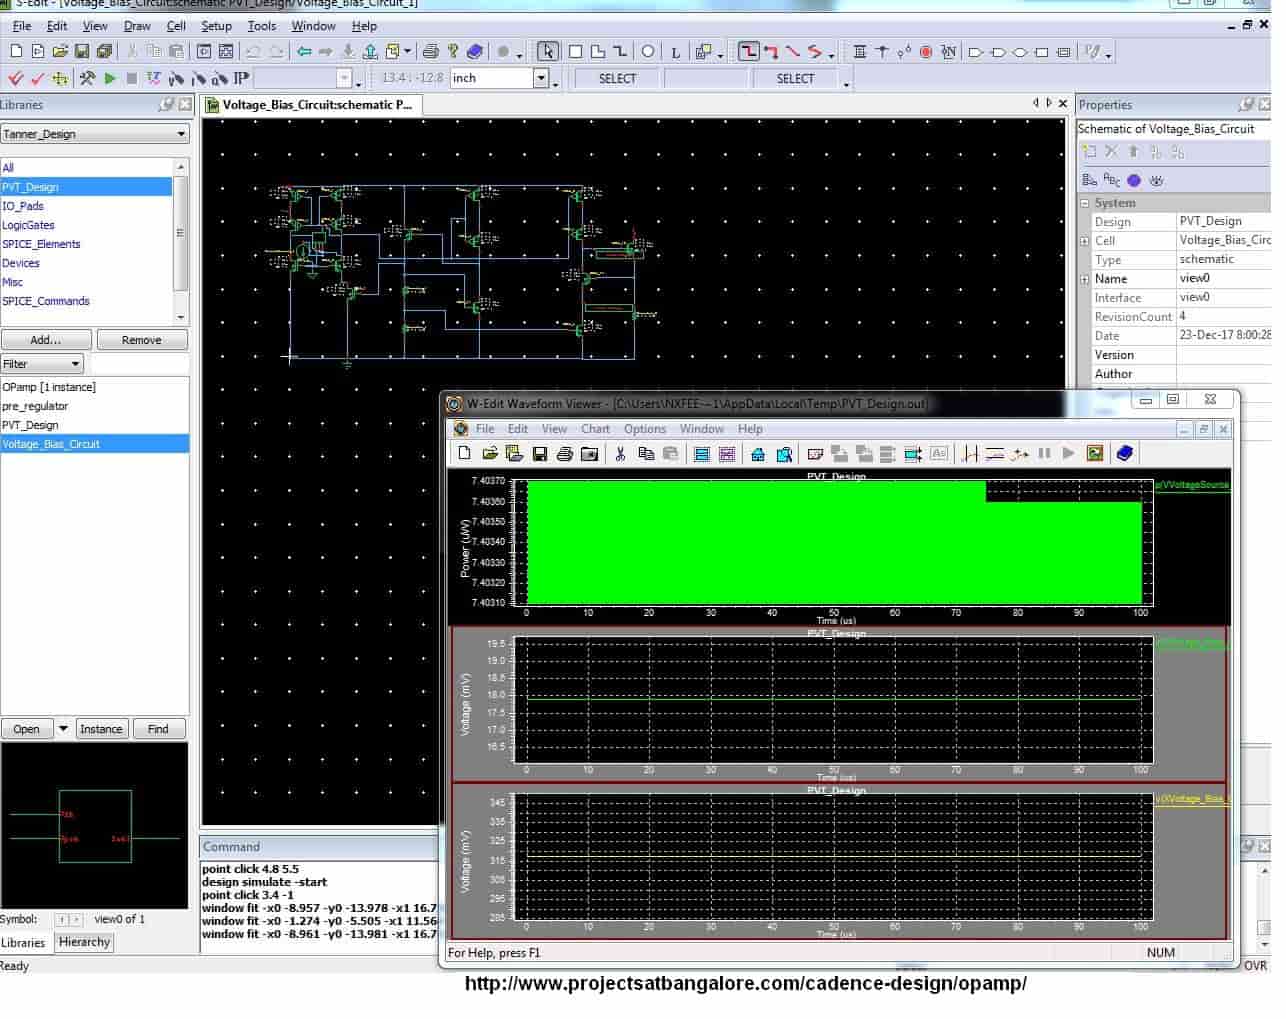Select the arrow pointer selection tool

pos(548,51)
